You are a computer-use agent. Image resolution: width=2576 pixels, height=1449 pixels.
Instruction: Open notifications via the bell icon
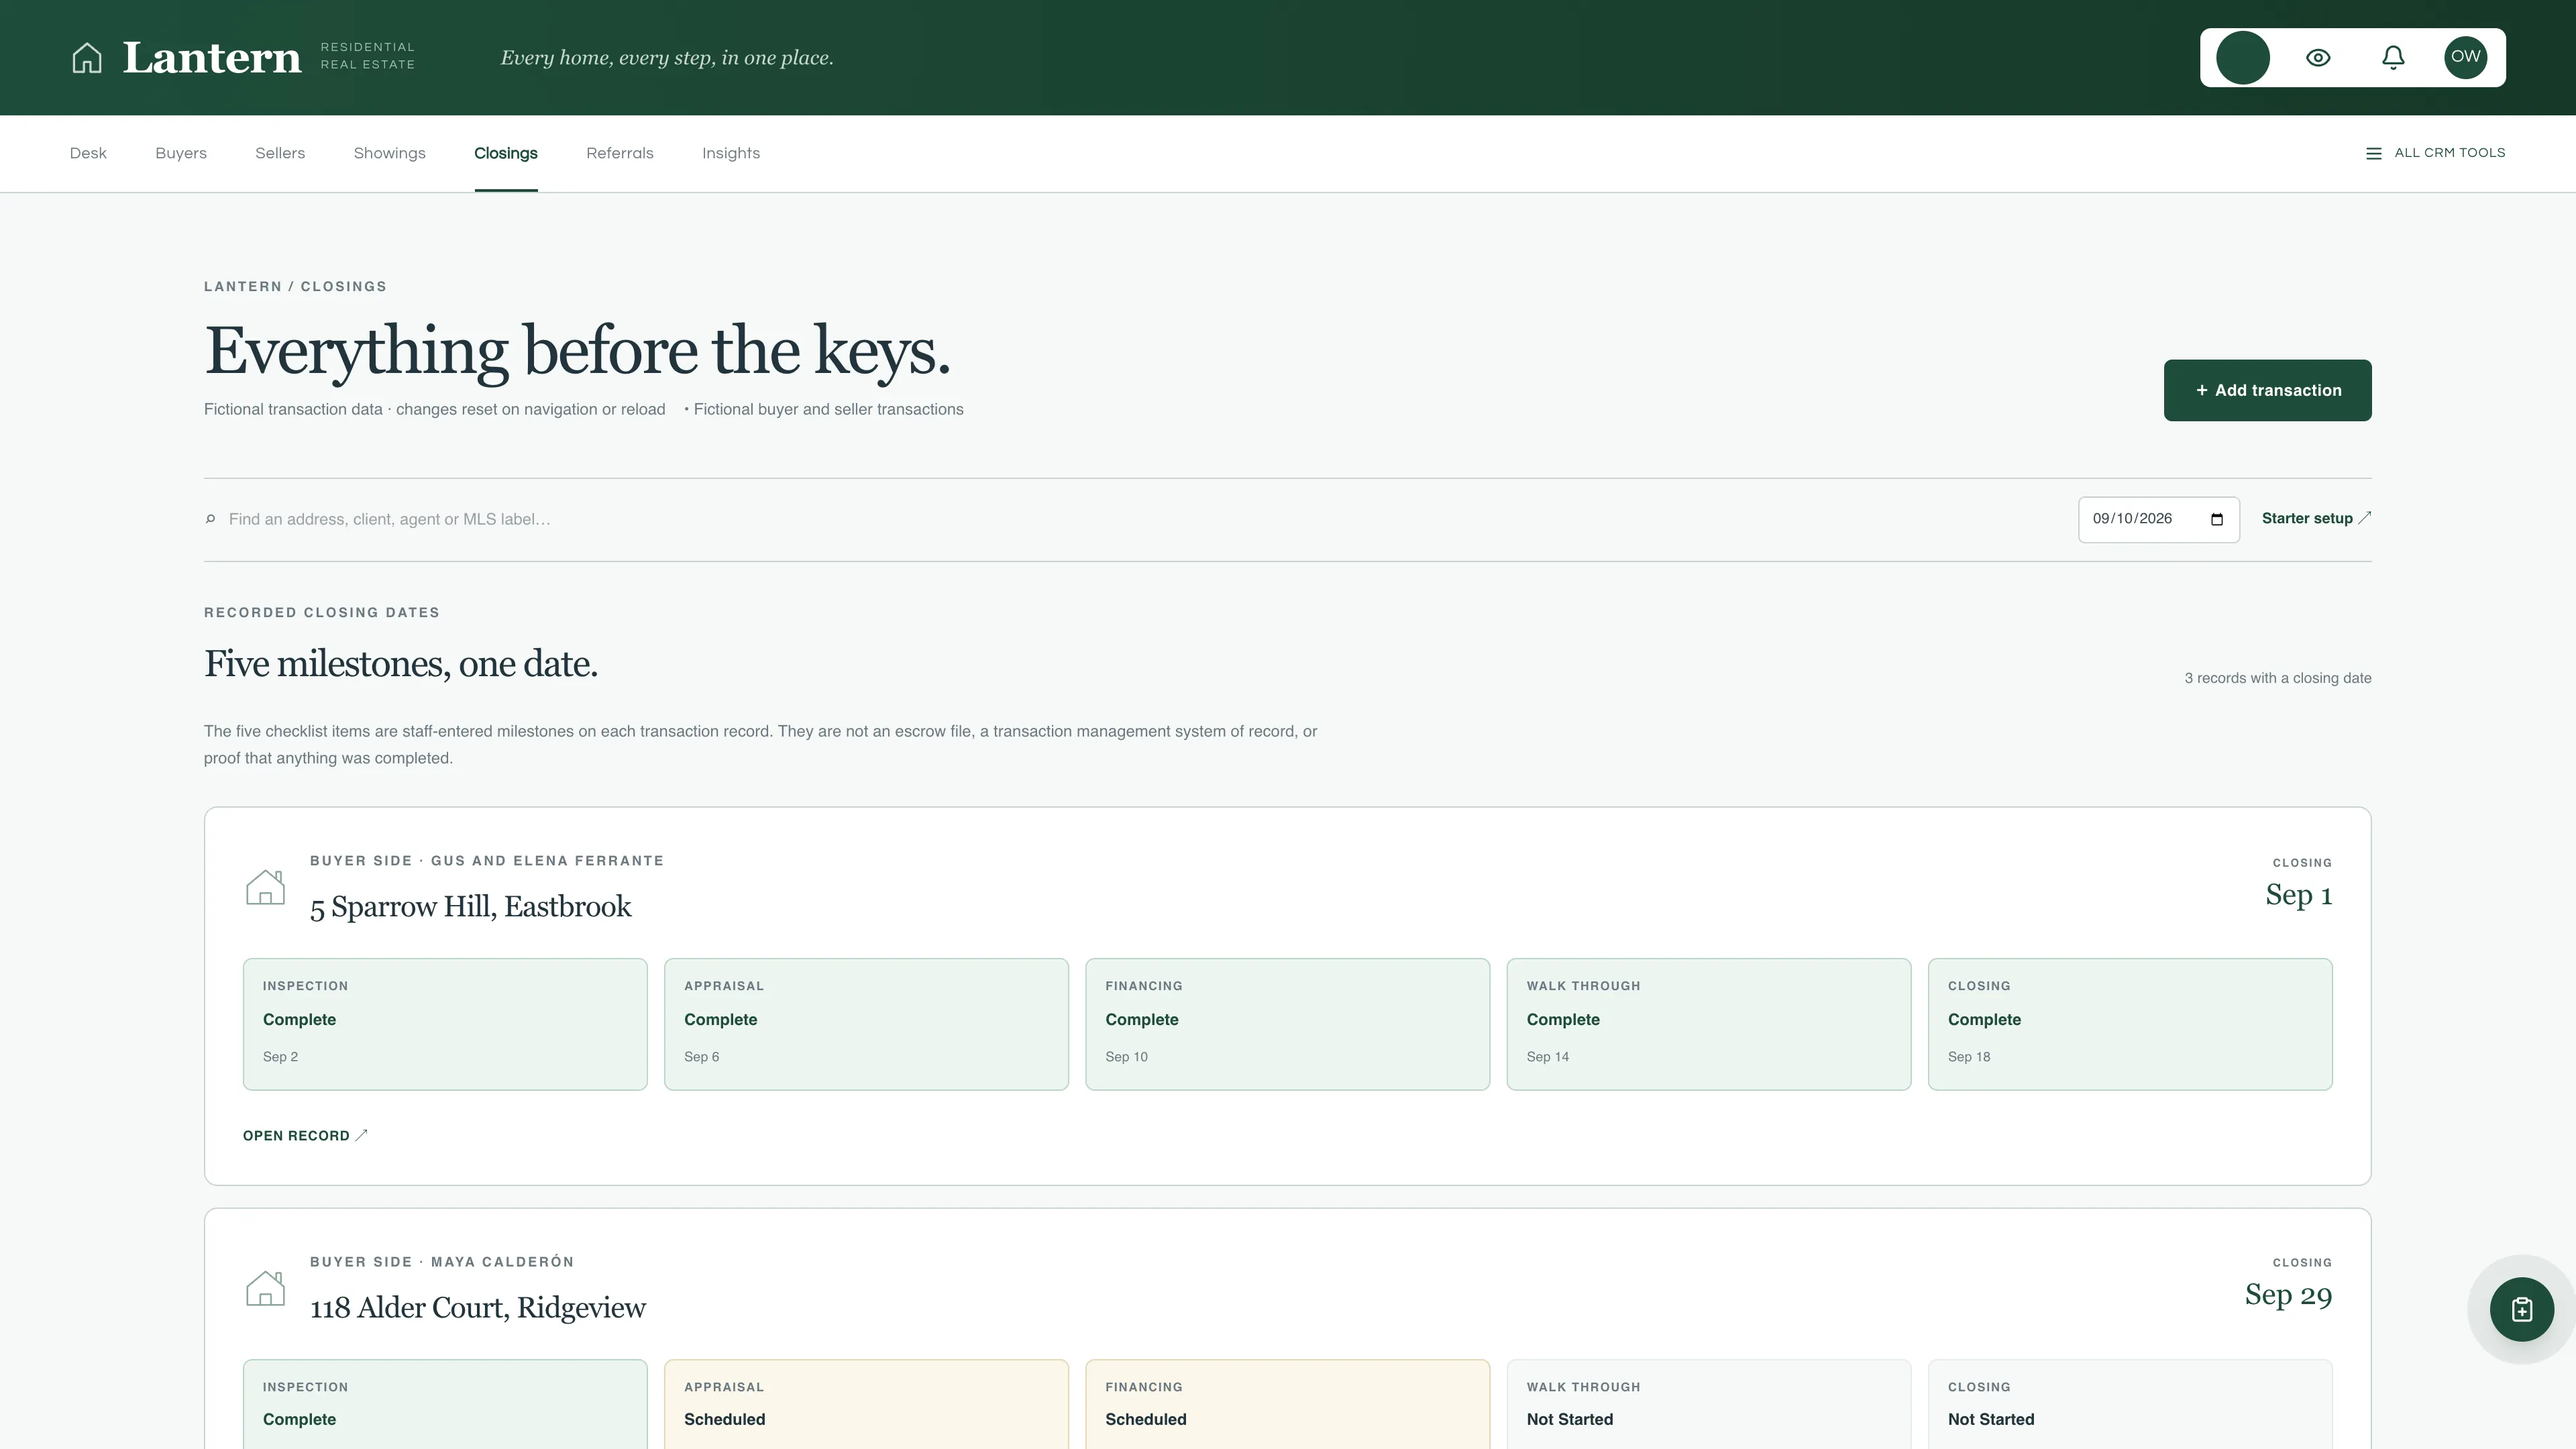point(2393,58)
